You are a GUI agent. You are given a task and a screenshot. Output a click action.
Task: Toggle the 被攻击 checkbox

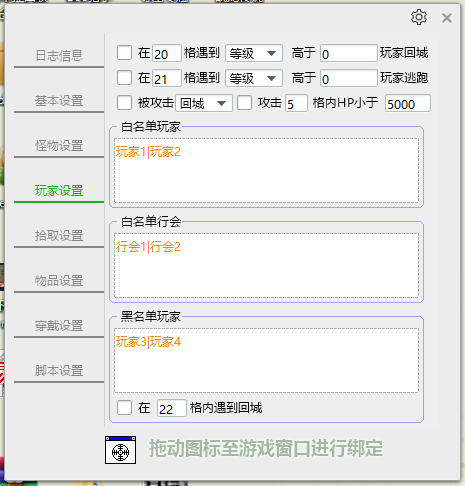(124, 103)
